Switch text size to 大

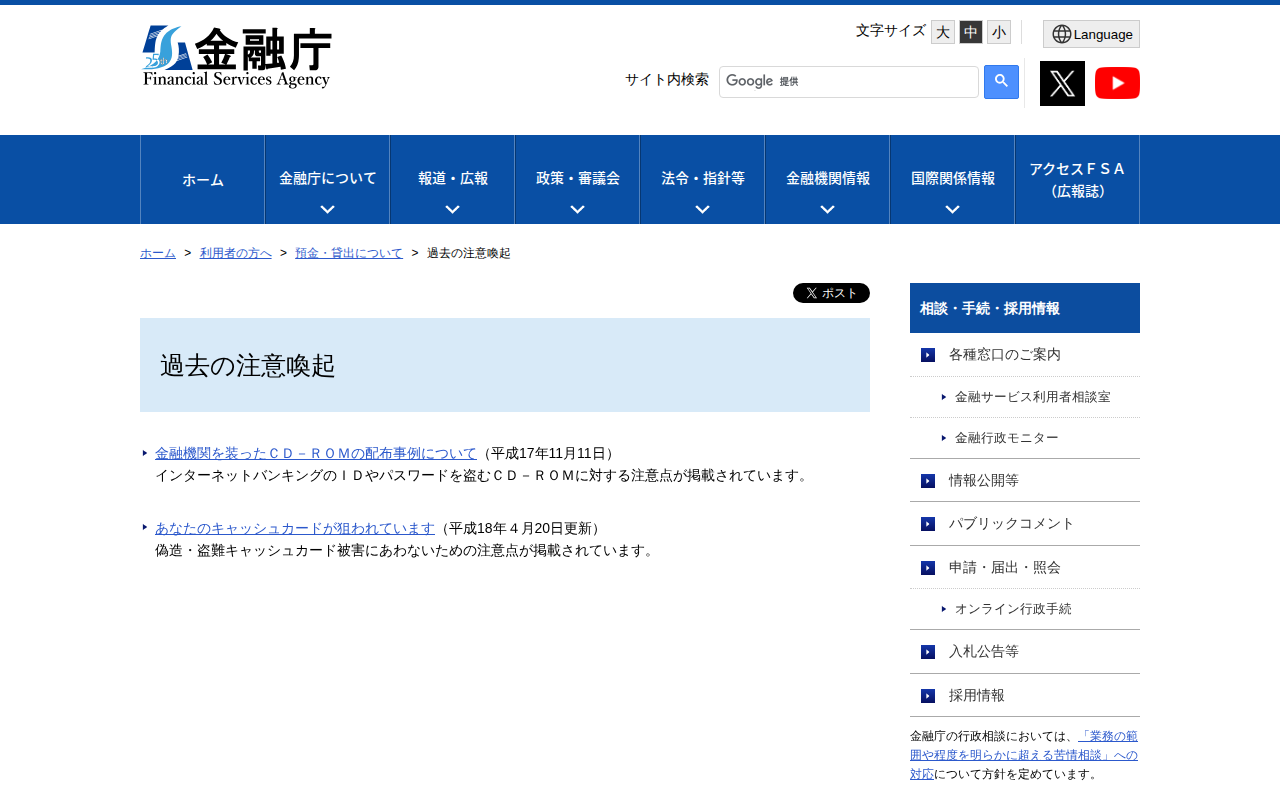941,31
